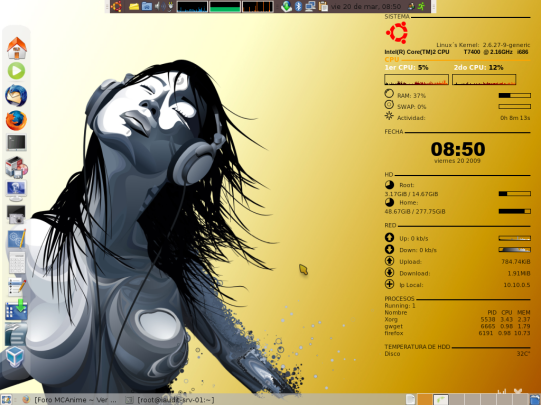Screen dimensions: 541x405
Task: Click the Disco temperature 32C value
Action: click(x=523, y=354)
